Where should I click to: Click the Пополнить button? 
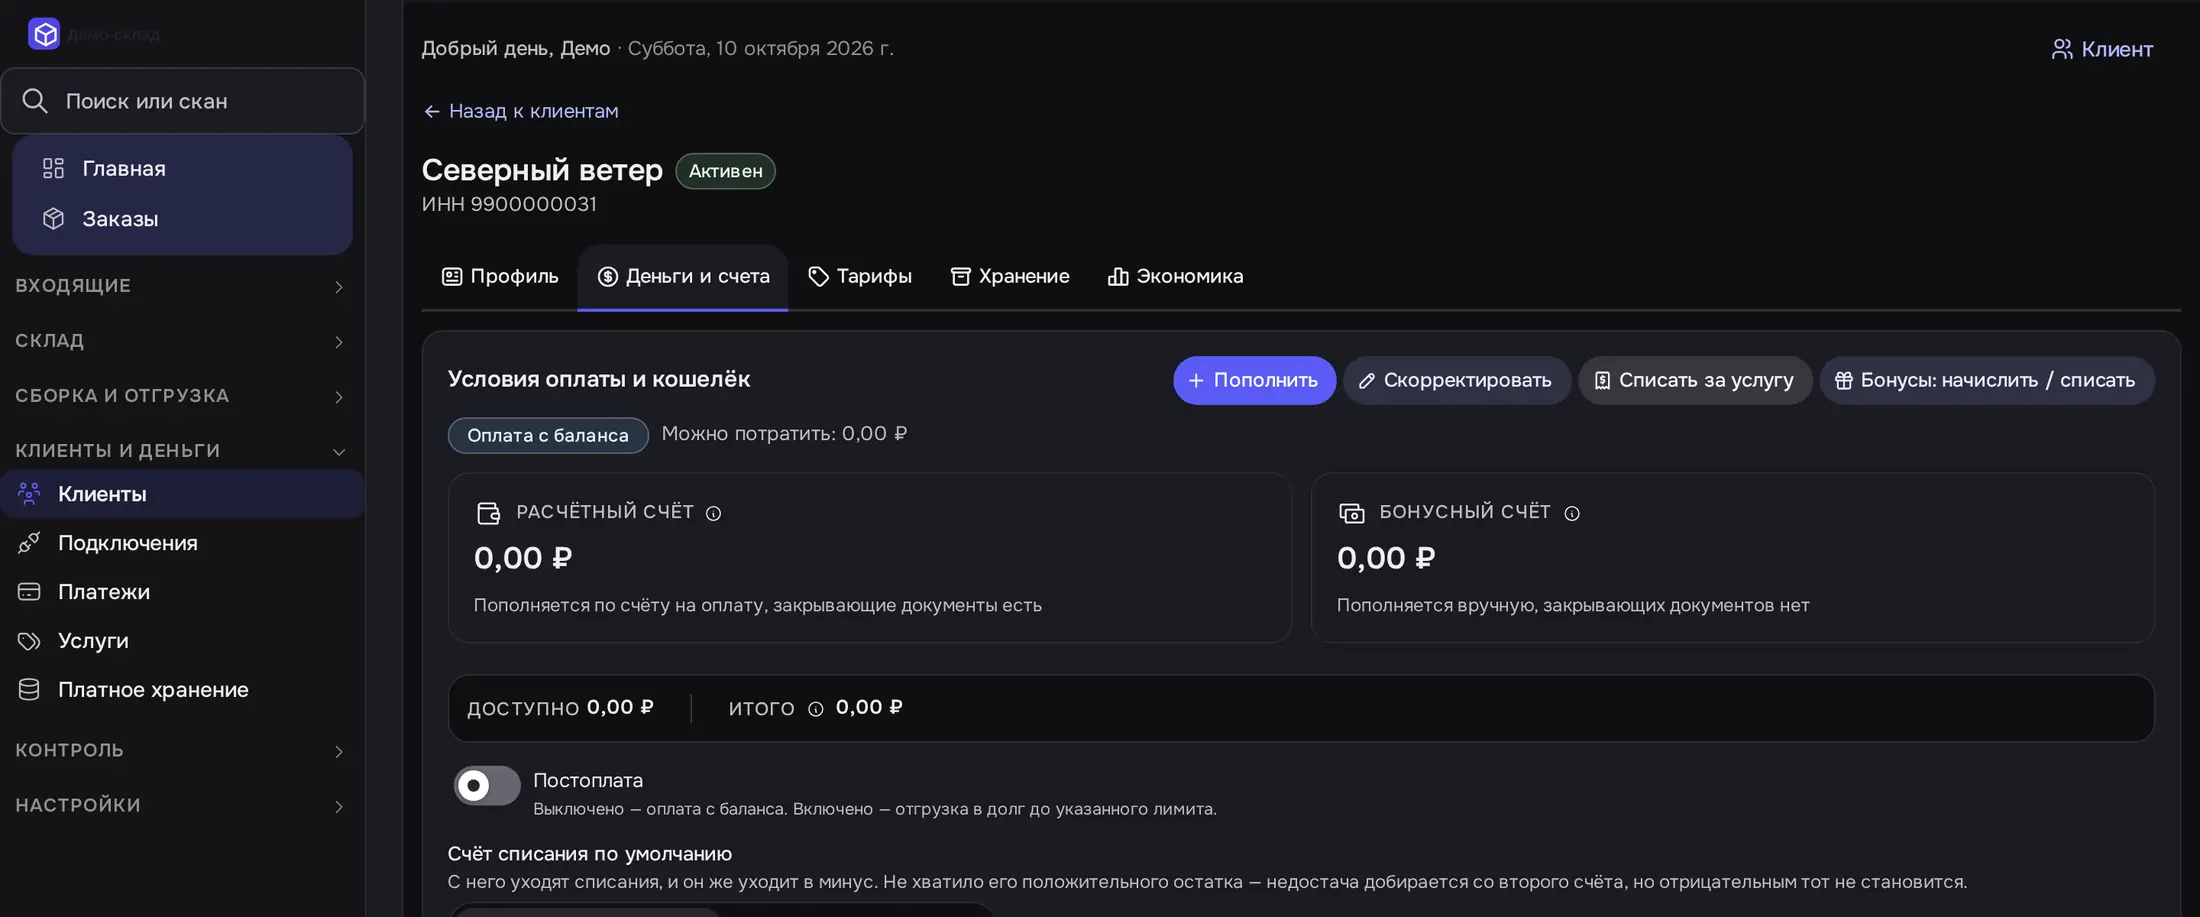tap(1254, 381)
